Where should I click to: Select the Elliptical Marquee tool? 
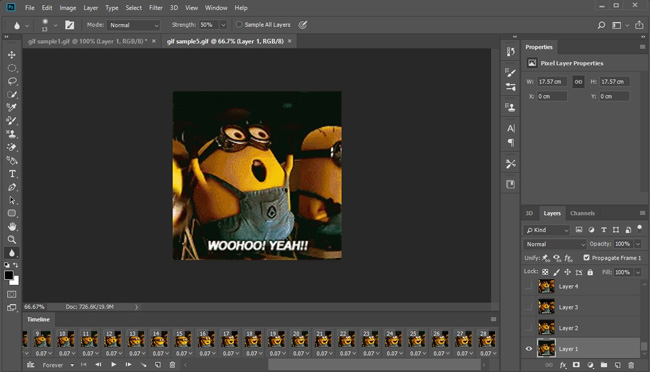tap(12, 68)
